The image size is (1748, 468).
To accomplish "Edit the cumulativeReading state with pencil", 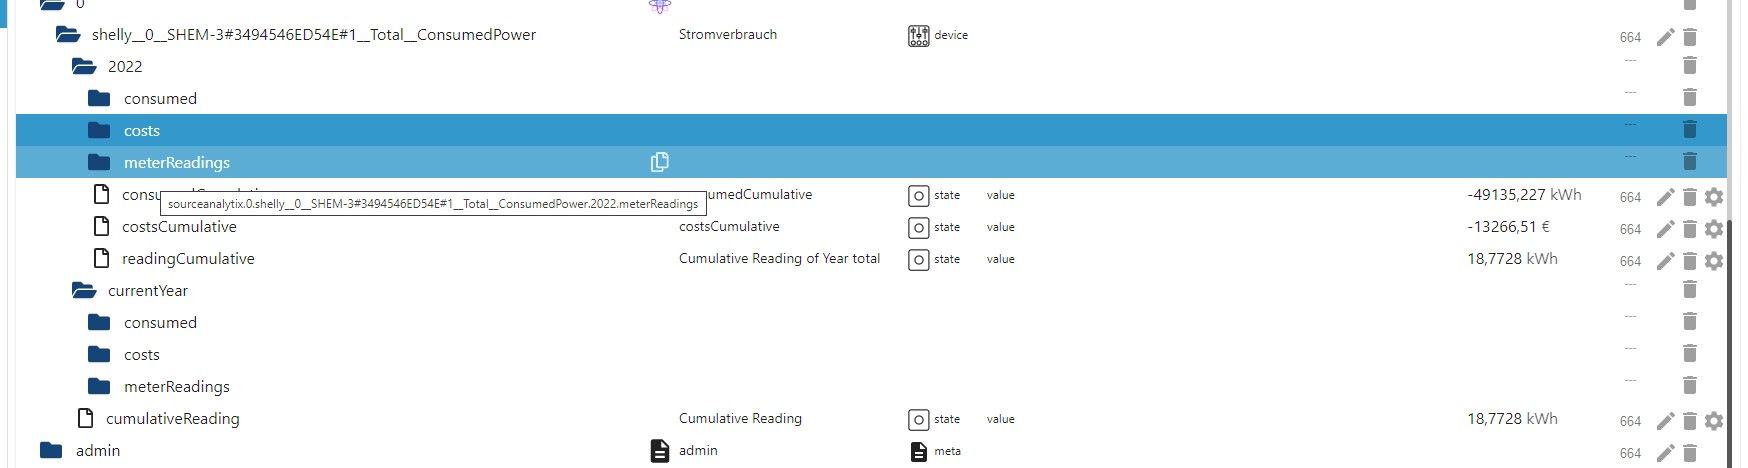I will 1665,421.
